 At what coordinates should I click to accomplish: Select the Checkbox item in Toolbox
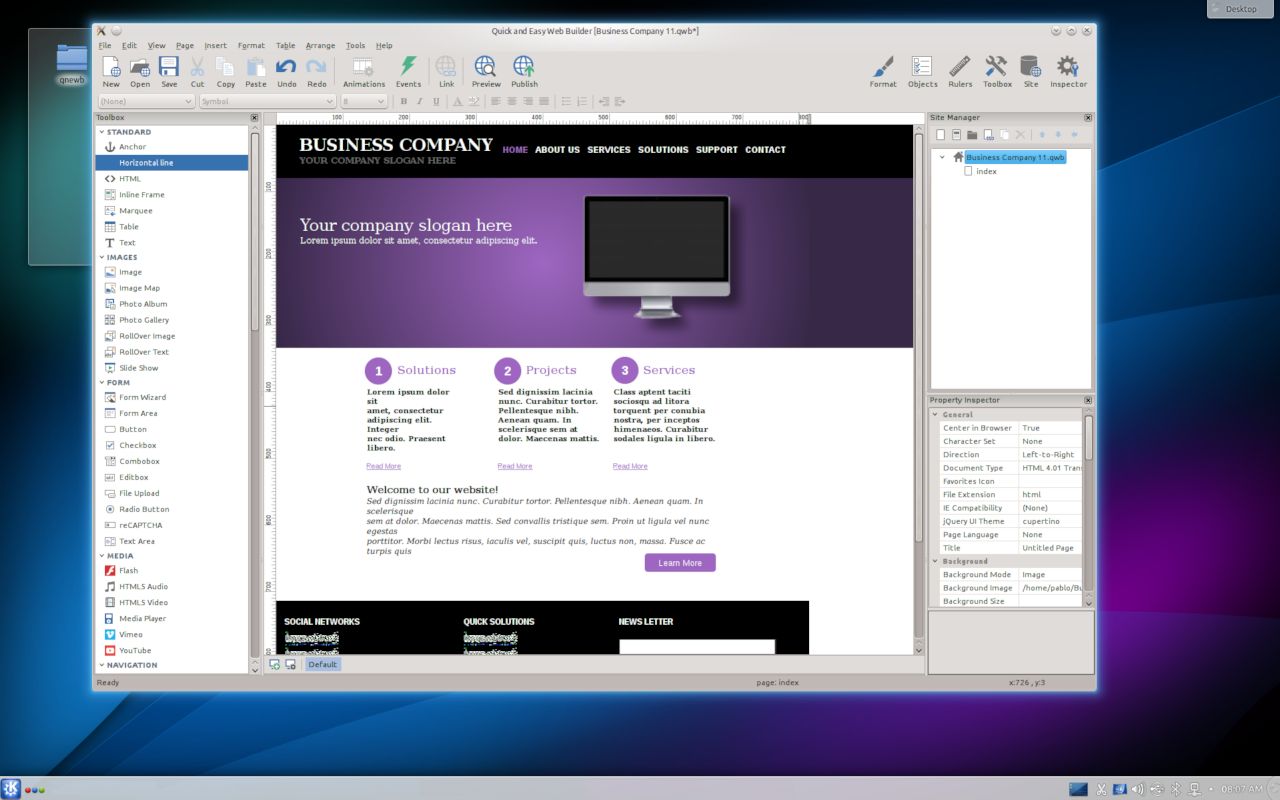(x=137, y=445)
